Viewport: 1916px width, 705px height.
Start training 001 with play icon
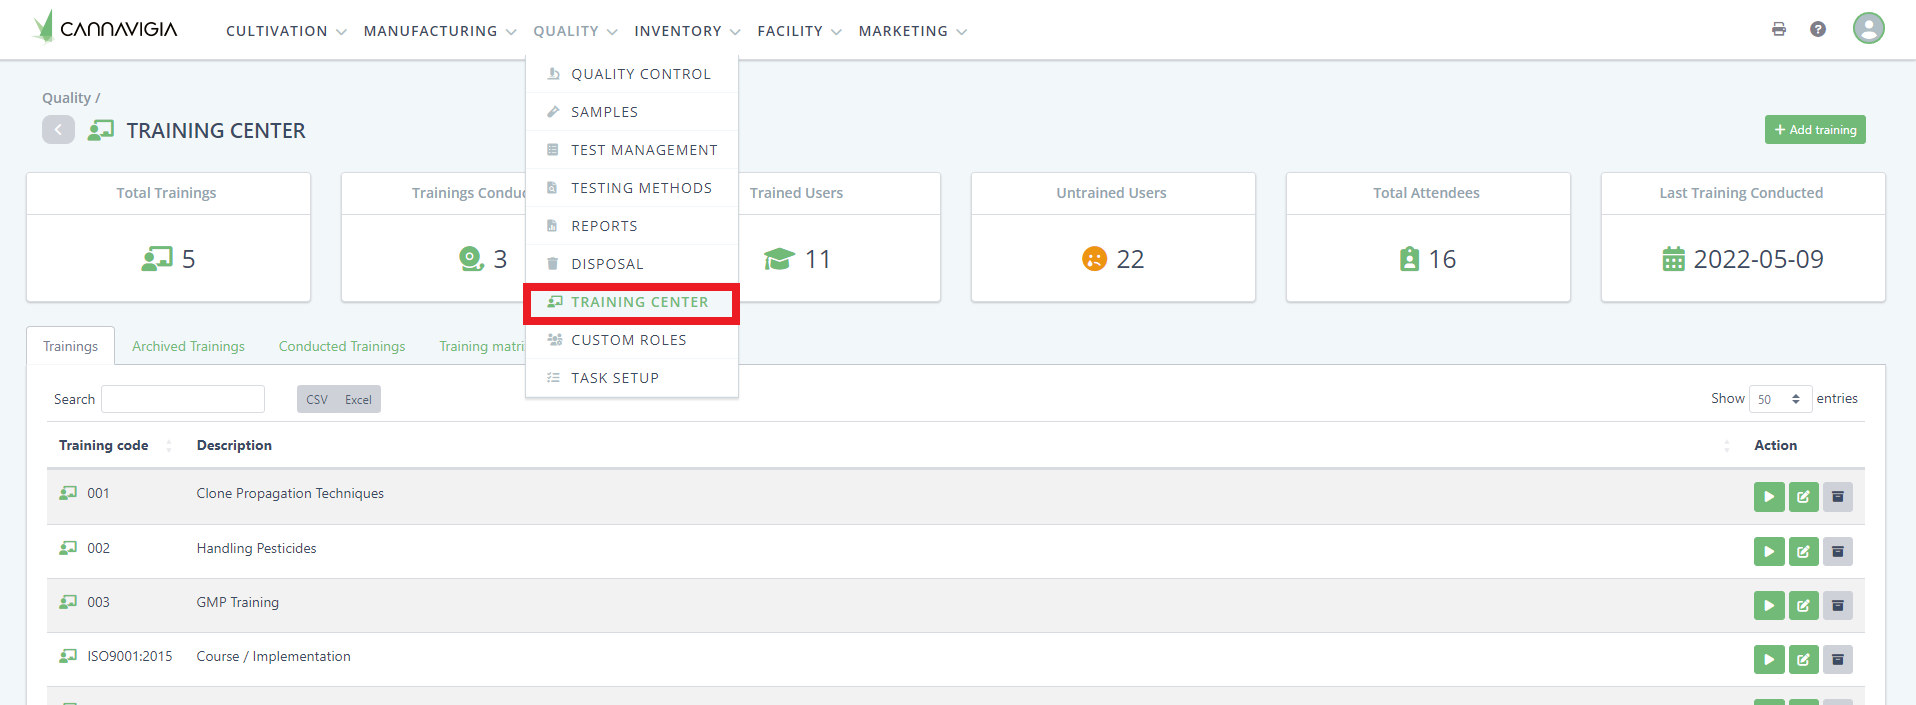(x=1768, y=497)
